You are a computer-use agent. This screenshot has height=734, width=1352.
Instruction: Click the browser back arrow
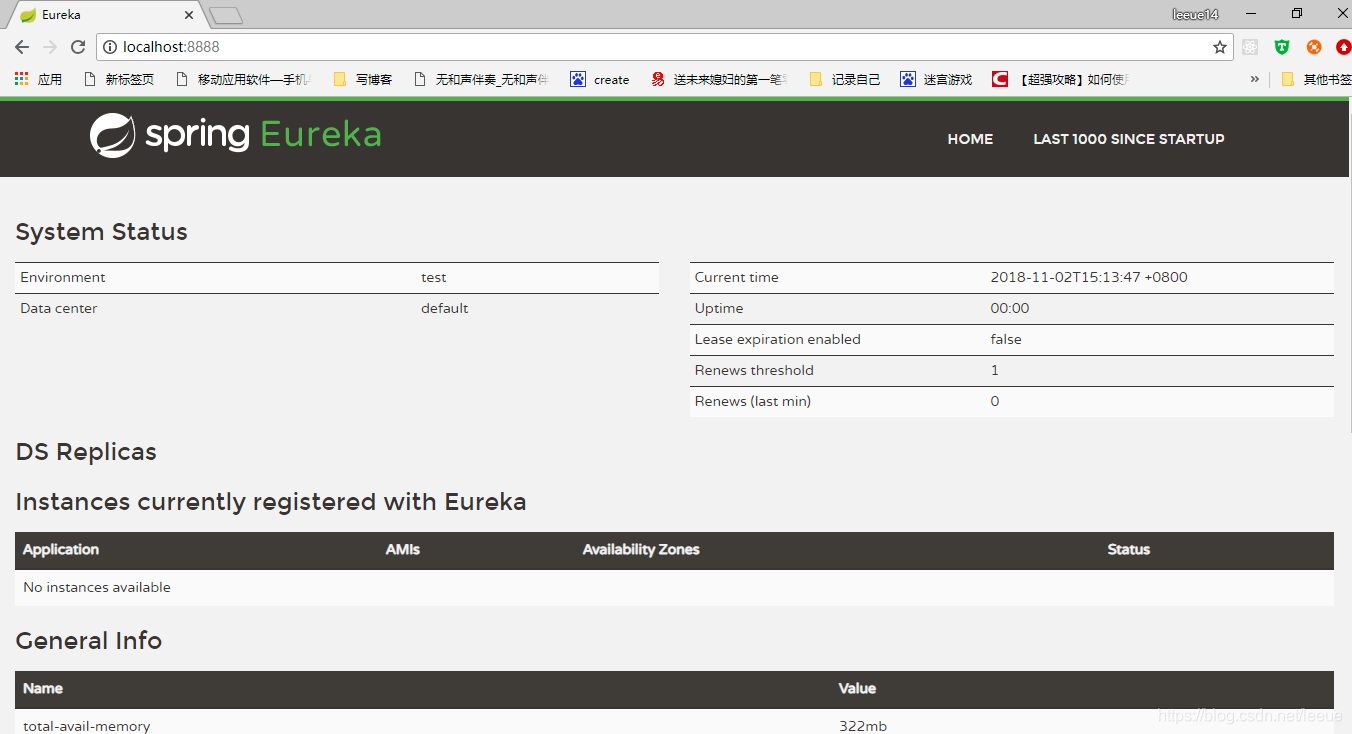(22, 47)
